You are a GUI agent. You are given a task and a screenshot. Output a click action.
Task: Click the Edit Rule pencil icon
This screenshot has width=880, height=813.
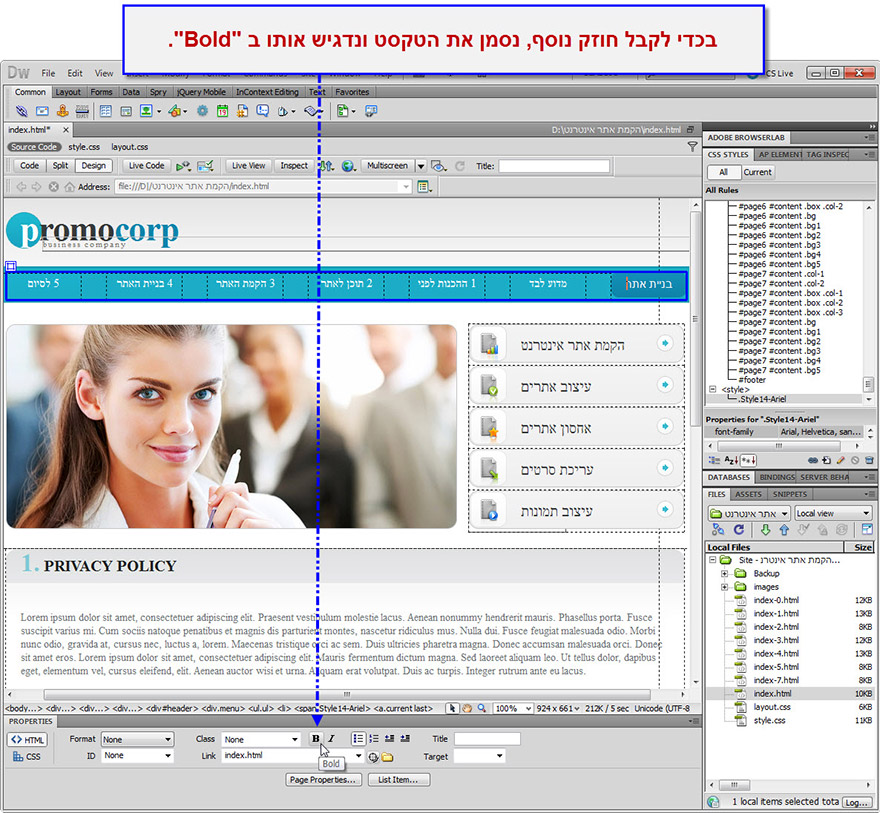point(840,460)
